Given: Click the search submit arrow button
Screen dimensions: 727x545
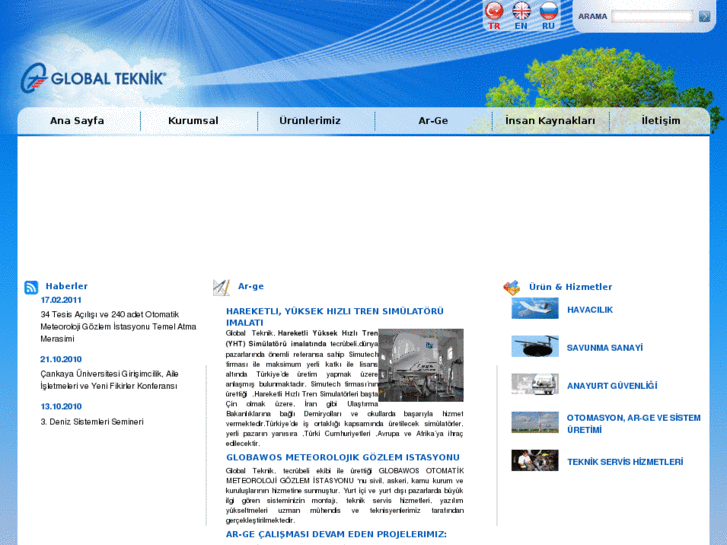Looking at the screenshot, I should [704, 16].
